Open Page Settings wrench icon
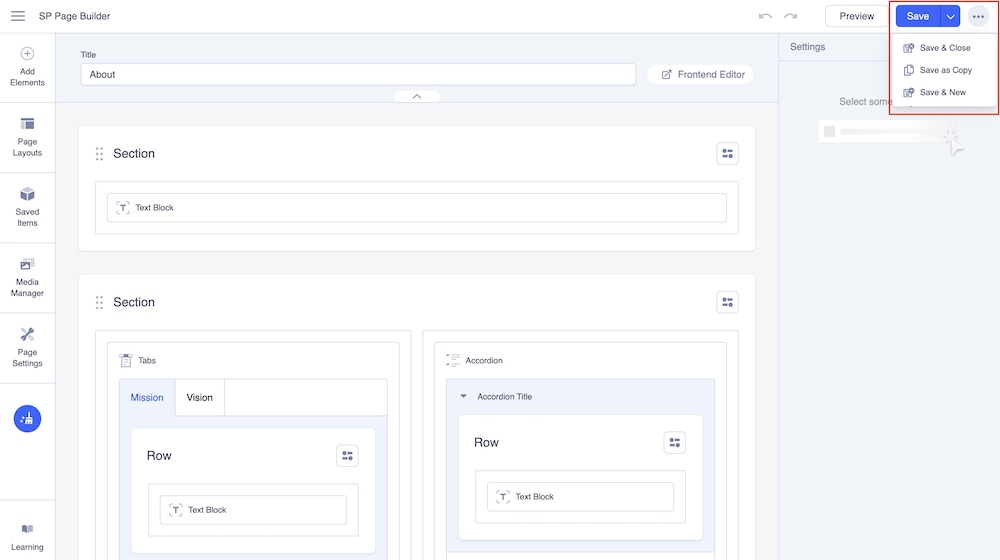 [27, 335]
